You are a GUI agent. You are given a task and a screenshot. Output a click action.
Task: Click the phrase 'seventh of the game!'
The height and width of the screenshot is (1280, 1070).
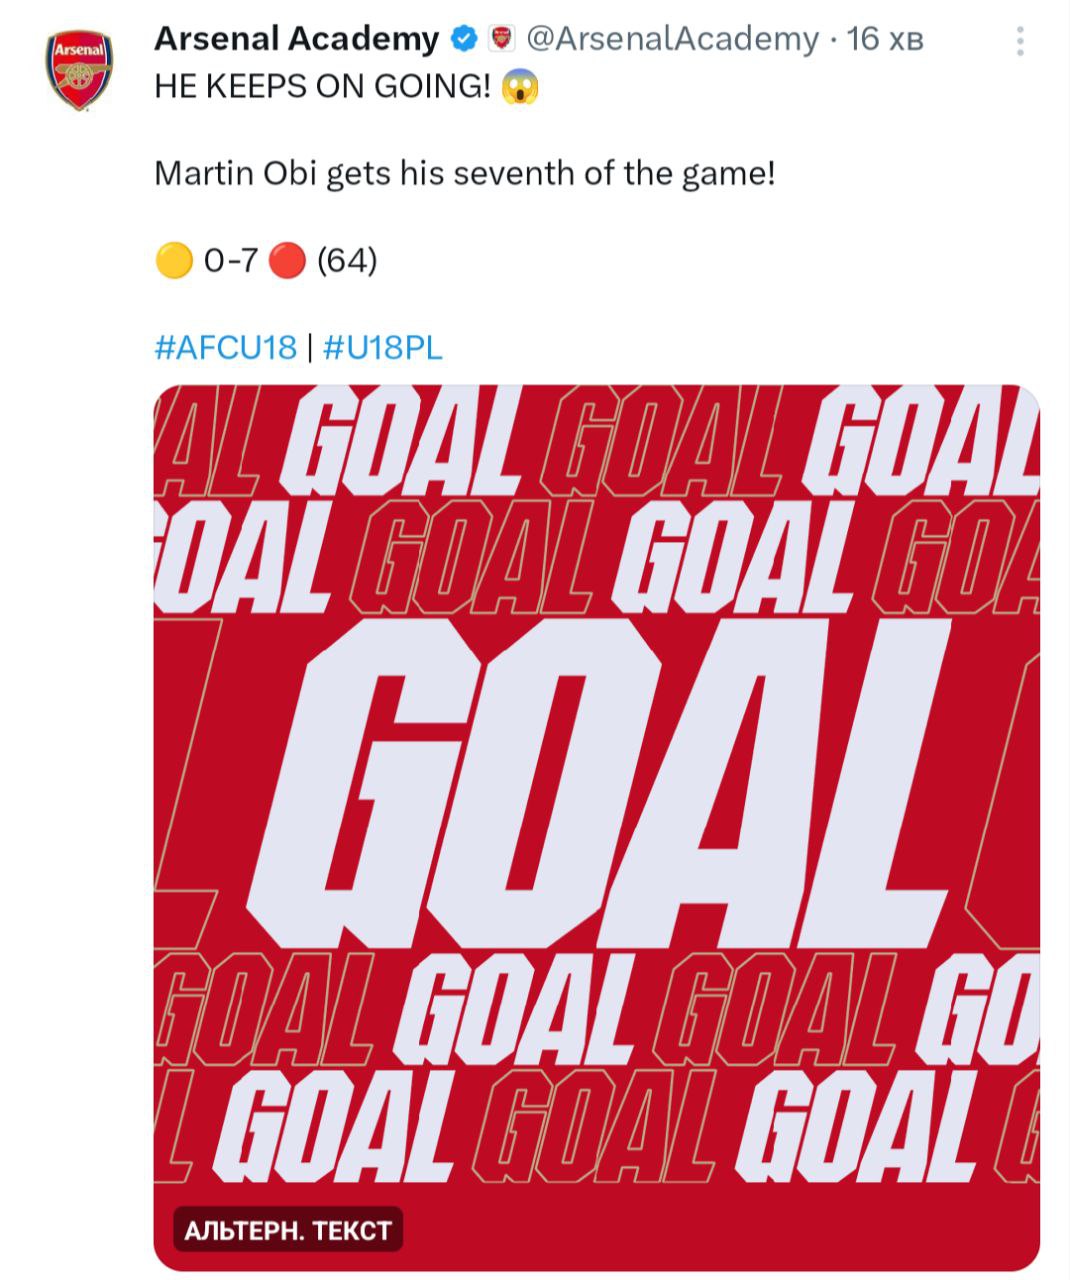[x=613, y=174]
